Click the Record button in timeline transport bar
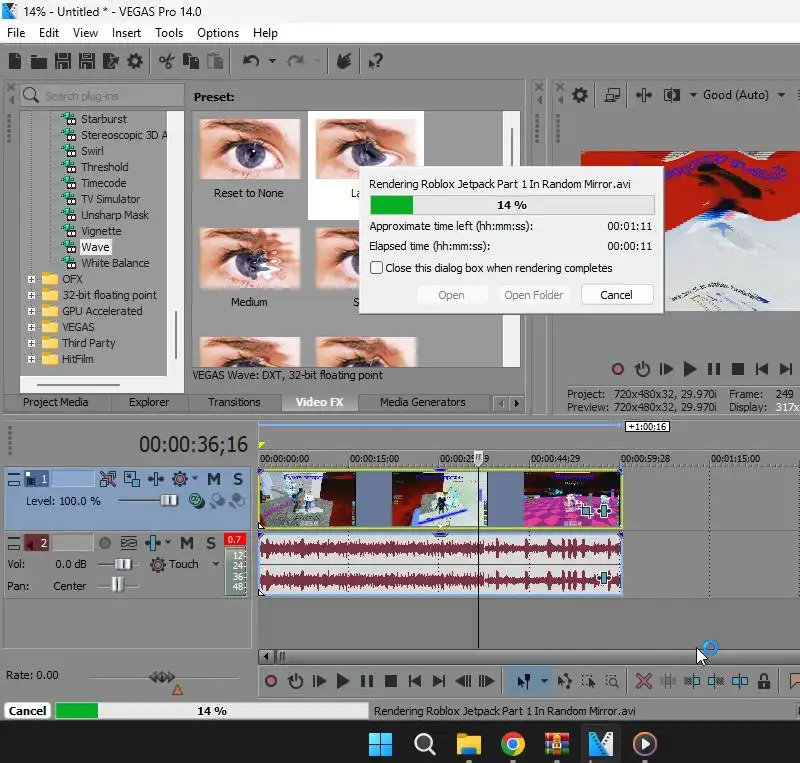 click(271, 681)
